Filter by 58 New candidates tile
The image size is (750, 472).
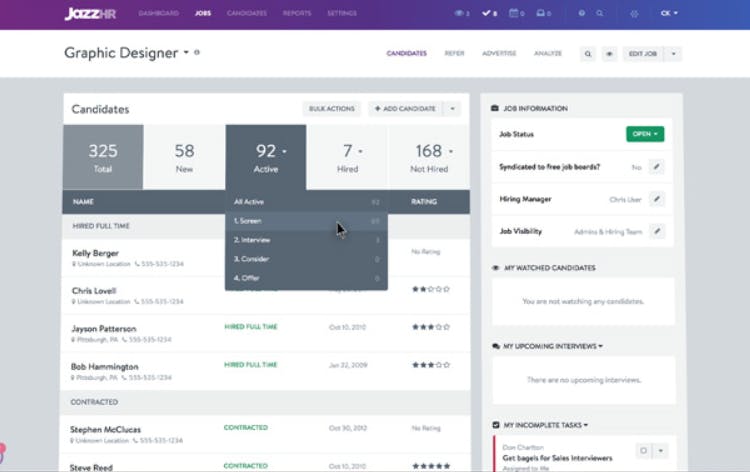pos(184,157)
